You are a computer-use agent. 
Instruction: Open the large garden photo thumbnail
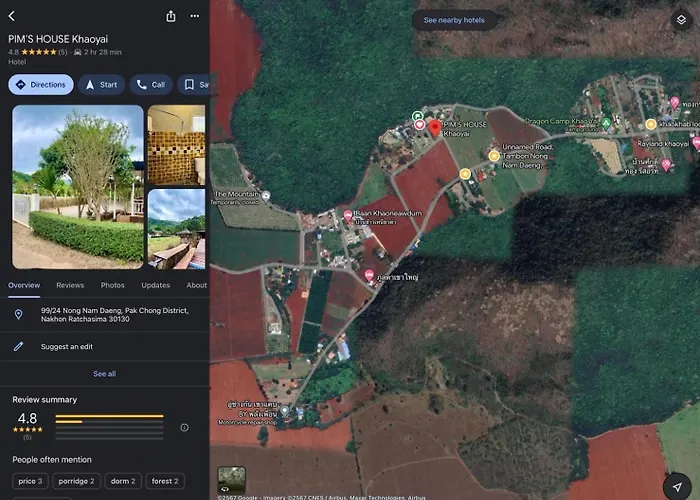78,187
